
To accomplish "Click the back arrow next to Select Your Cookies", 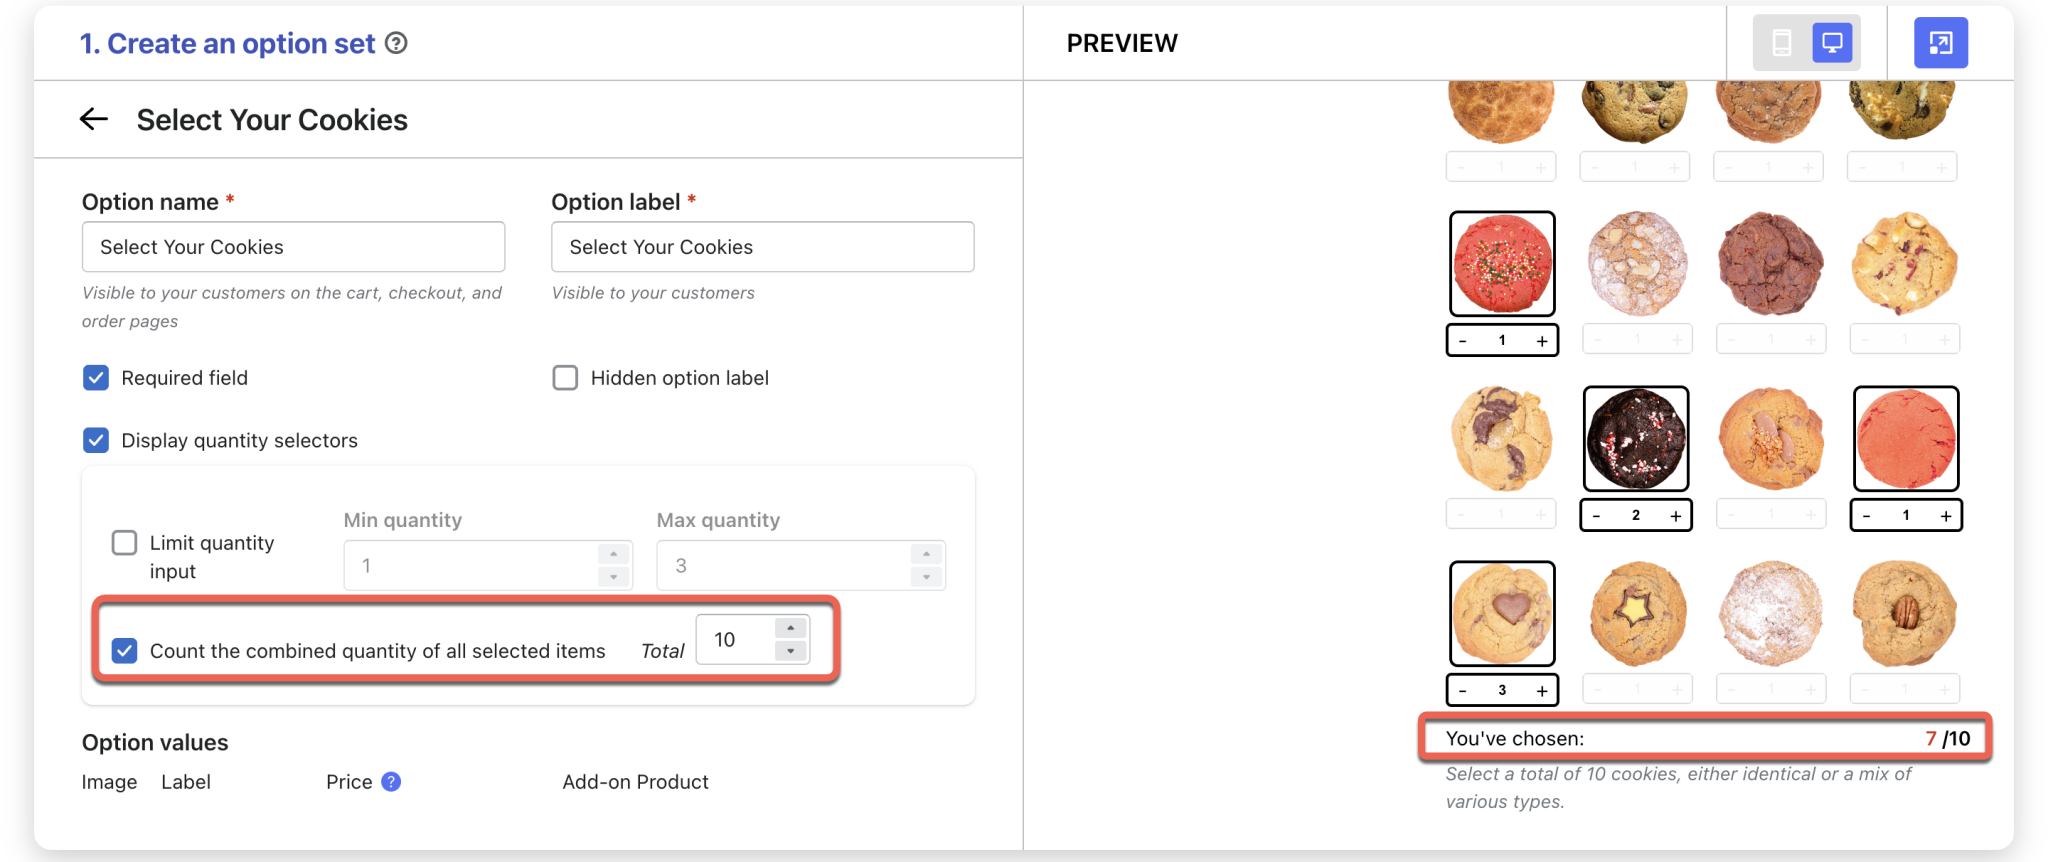I will pos(93,119).
